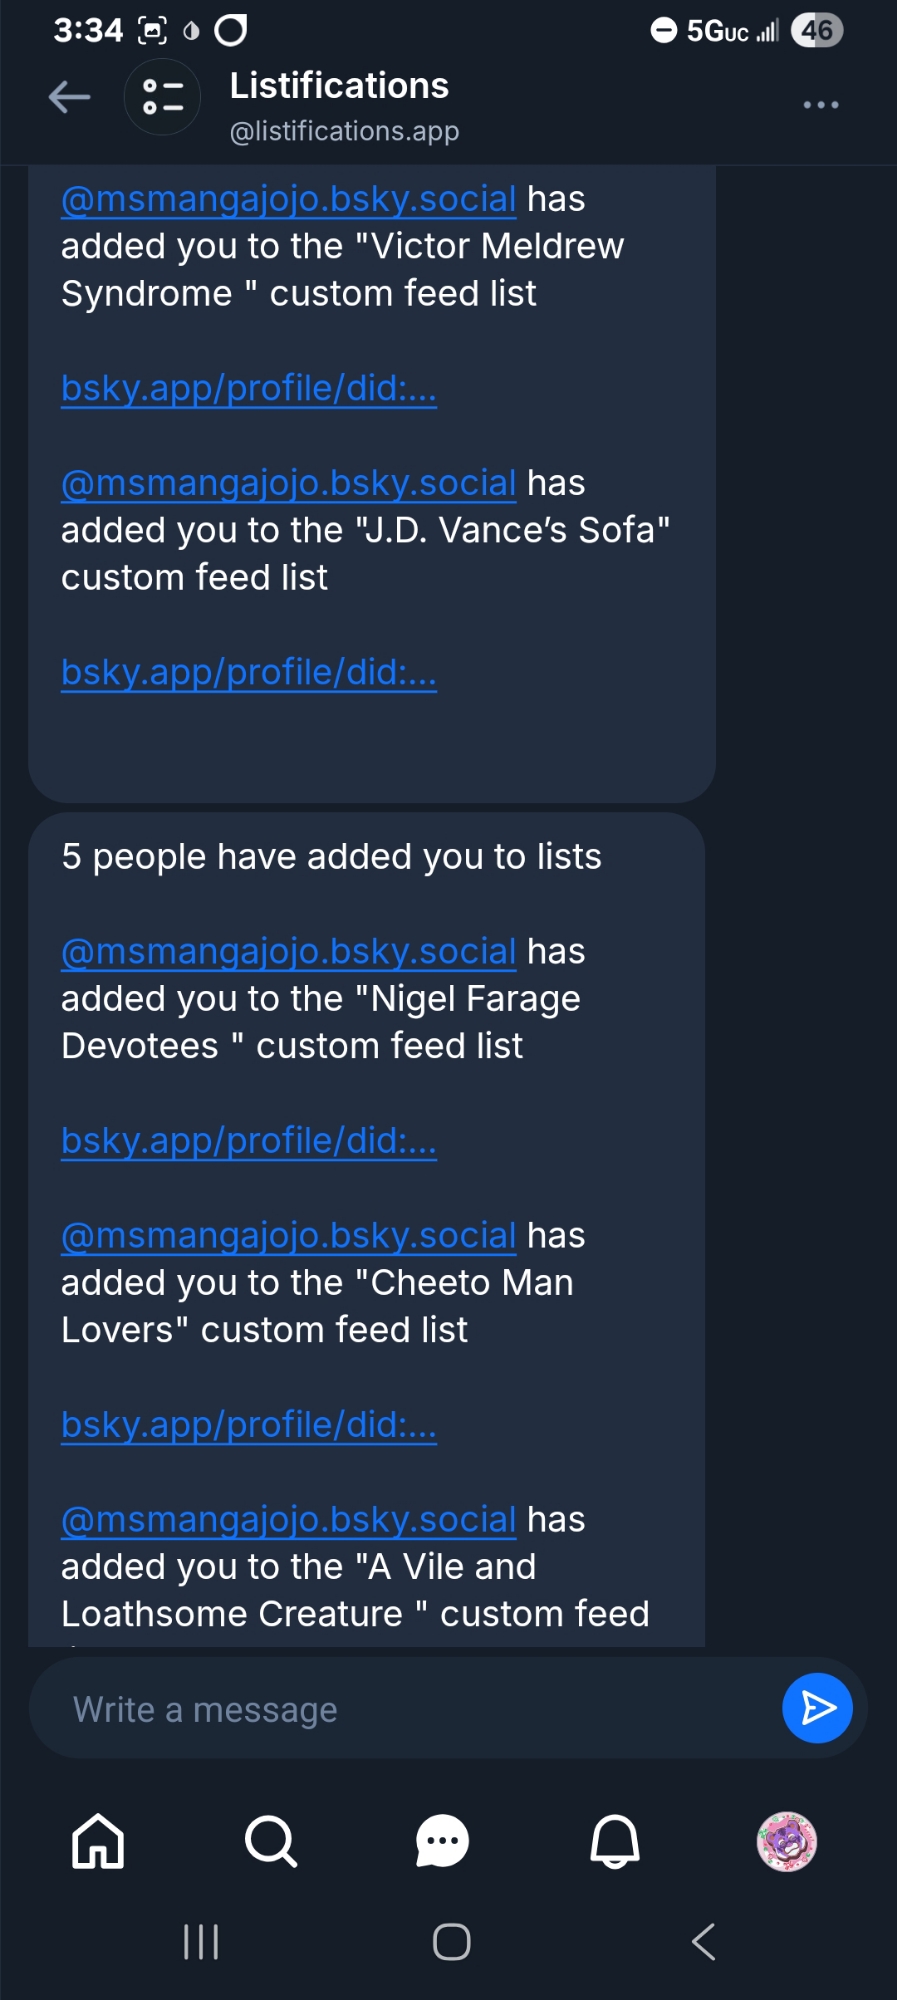Open the J.D. Vance's Sofa list link
This screenshot has width=897, height=2000.
tap(249, 672)
